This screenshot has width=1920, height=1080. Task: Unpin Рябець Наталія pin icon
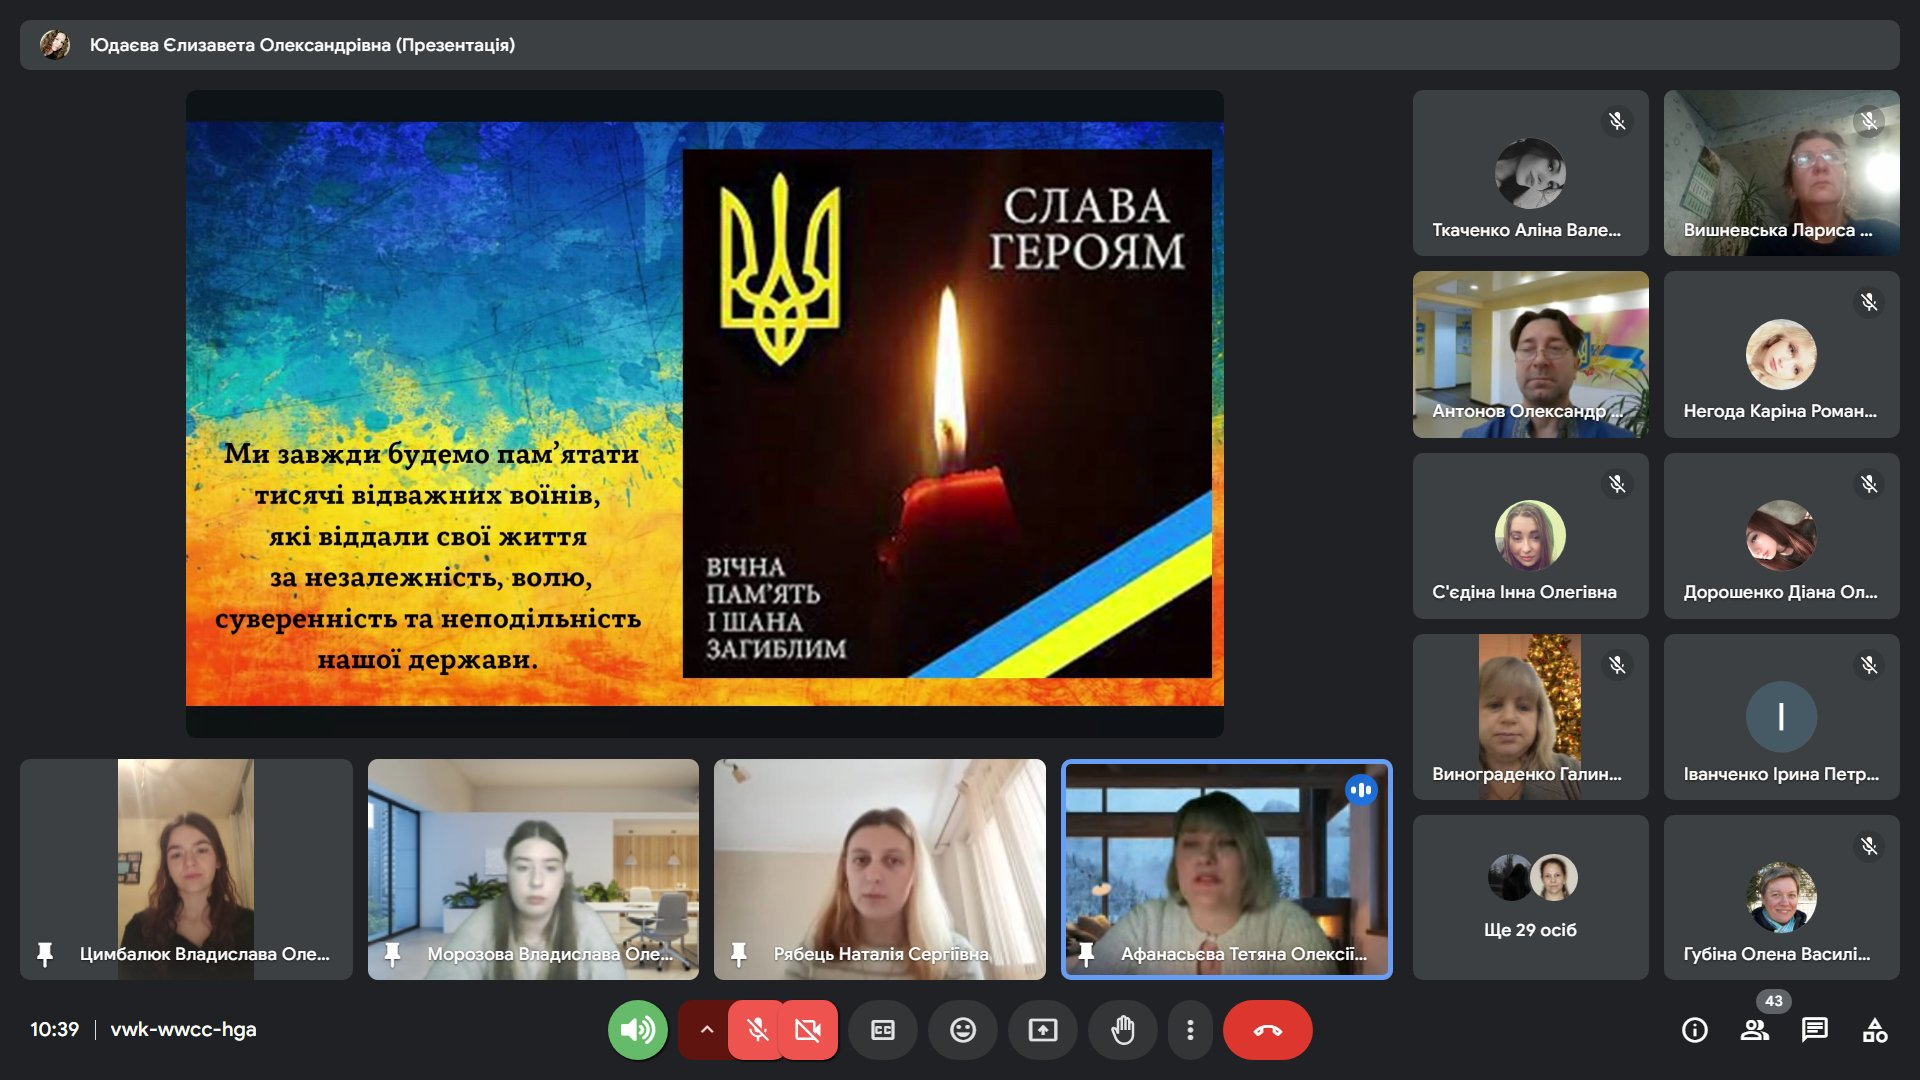[x=739, y=954]
